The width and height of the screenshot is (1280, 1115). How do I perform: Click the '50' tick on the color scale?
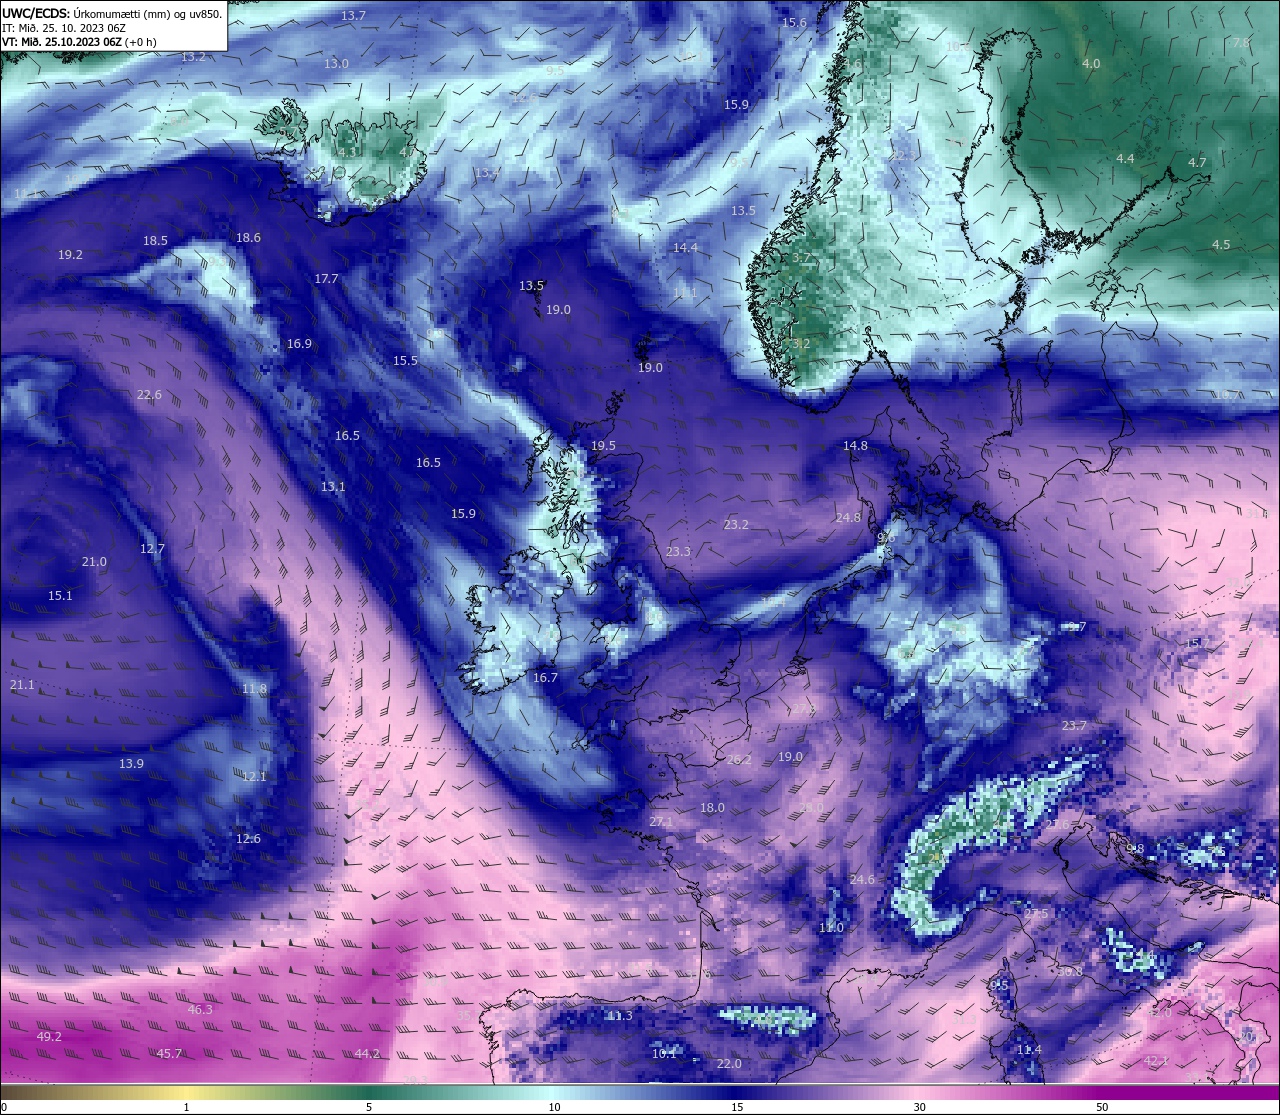pos(1102,1107)
